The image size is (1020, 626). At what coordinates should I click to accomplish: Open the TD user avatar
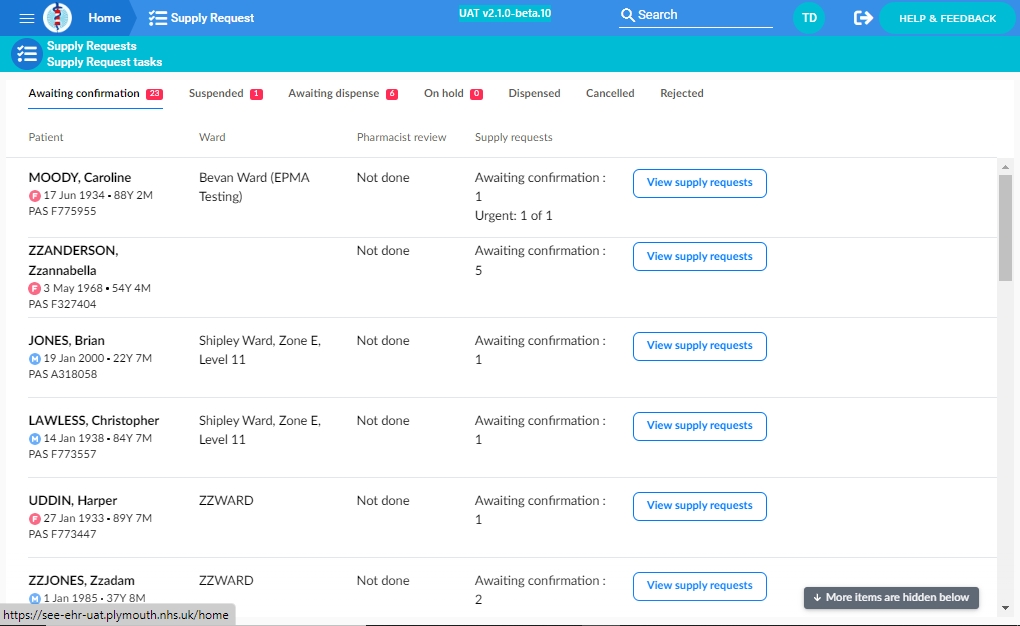tap(809, 18)
